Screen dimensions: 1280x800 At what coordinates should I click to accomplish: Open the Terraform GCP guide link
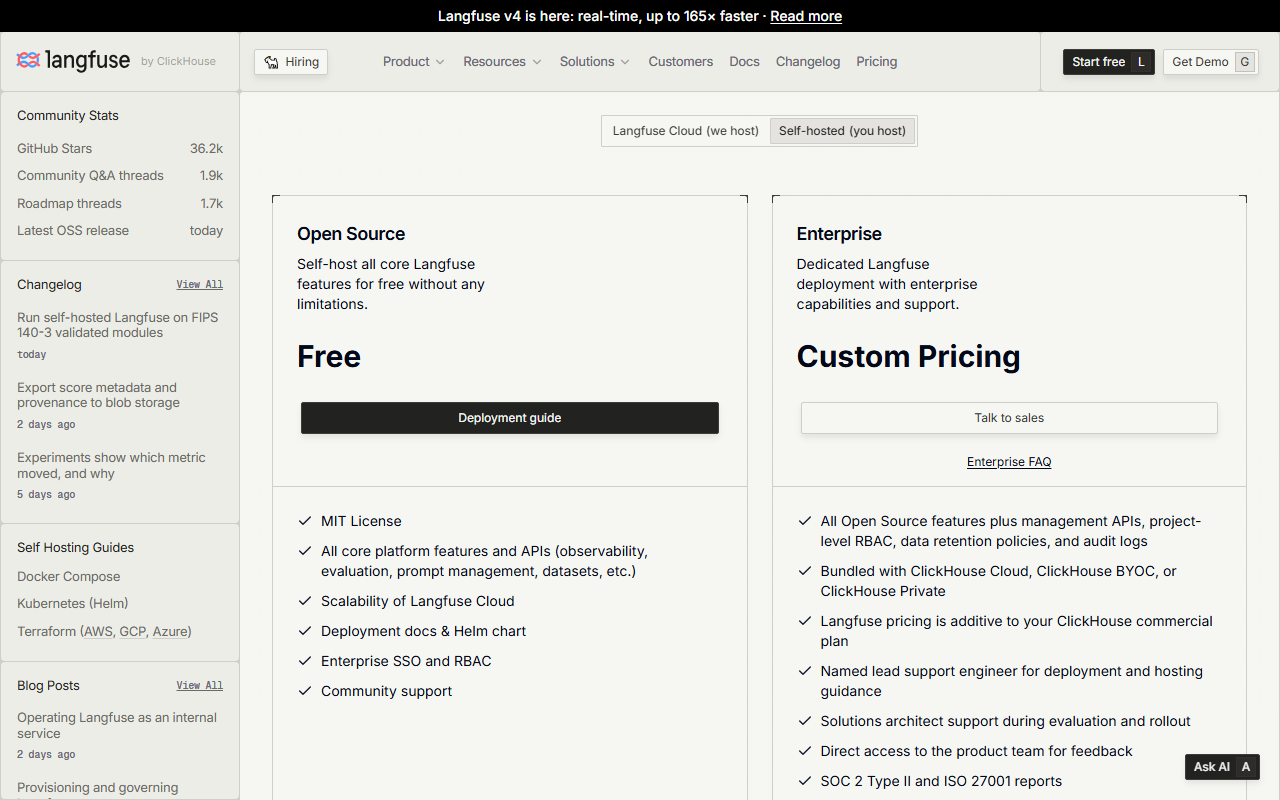pyautogui.click(x=133, y=632)
